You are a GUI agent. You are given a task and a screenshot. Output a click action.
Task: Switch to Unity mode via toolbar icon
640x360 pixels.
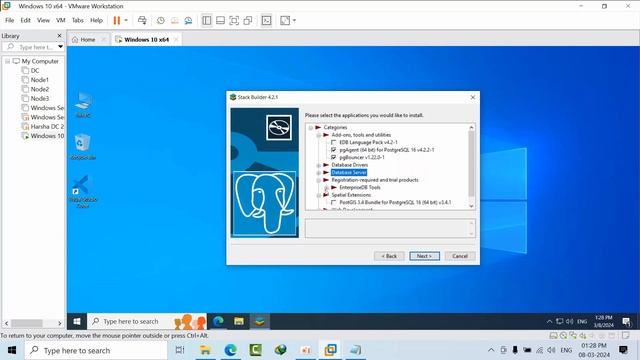click(248, 20)
